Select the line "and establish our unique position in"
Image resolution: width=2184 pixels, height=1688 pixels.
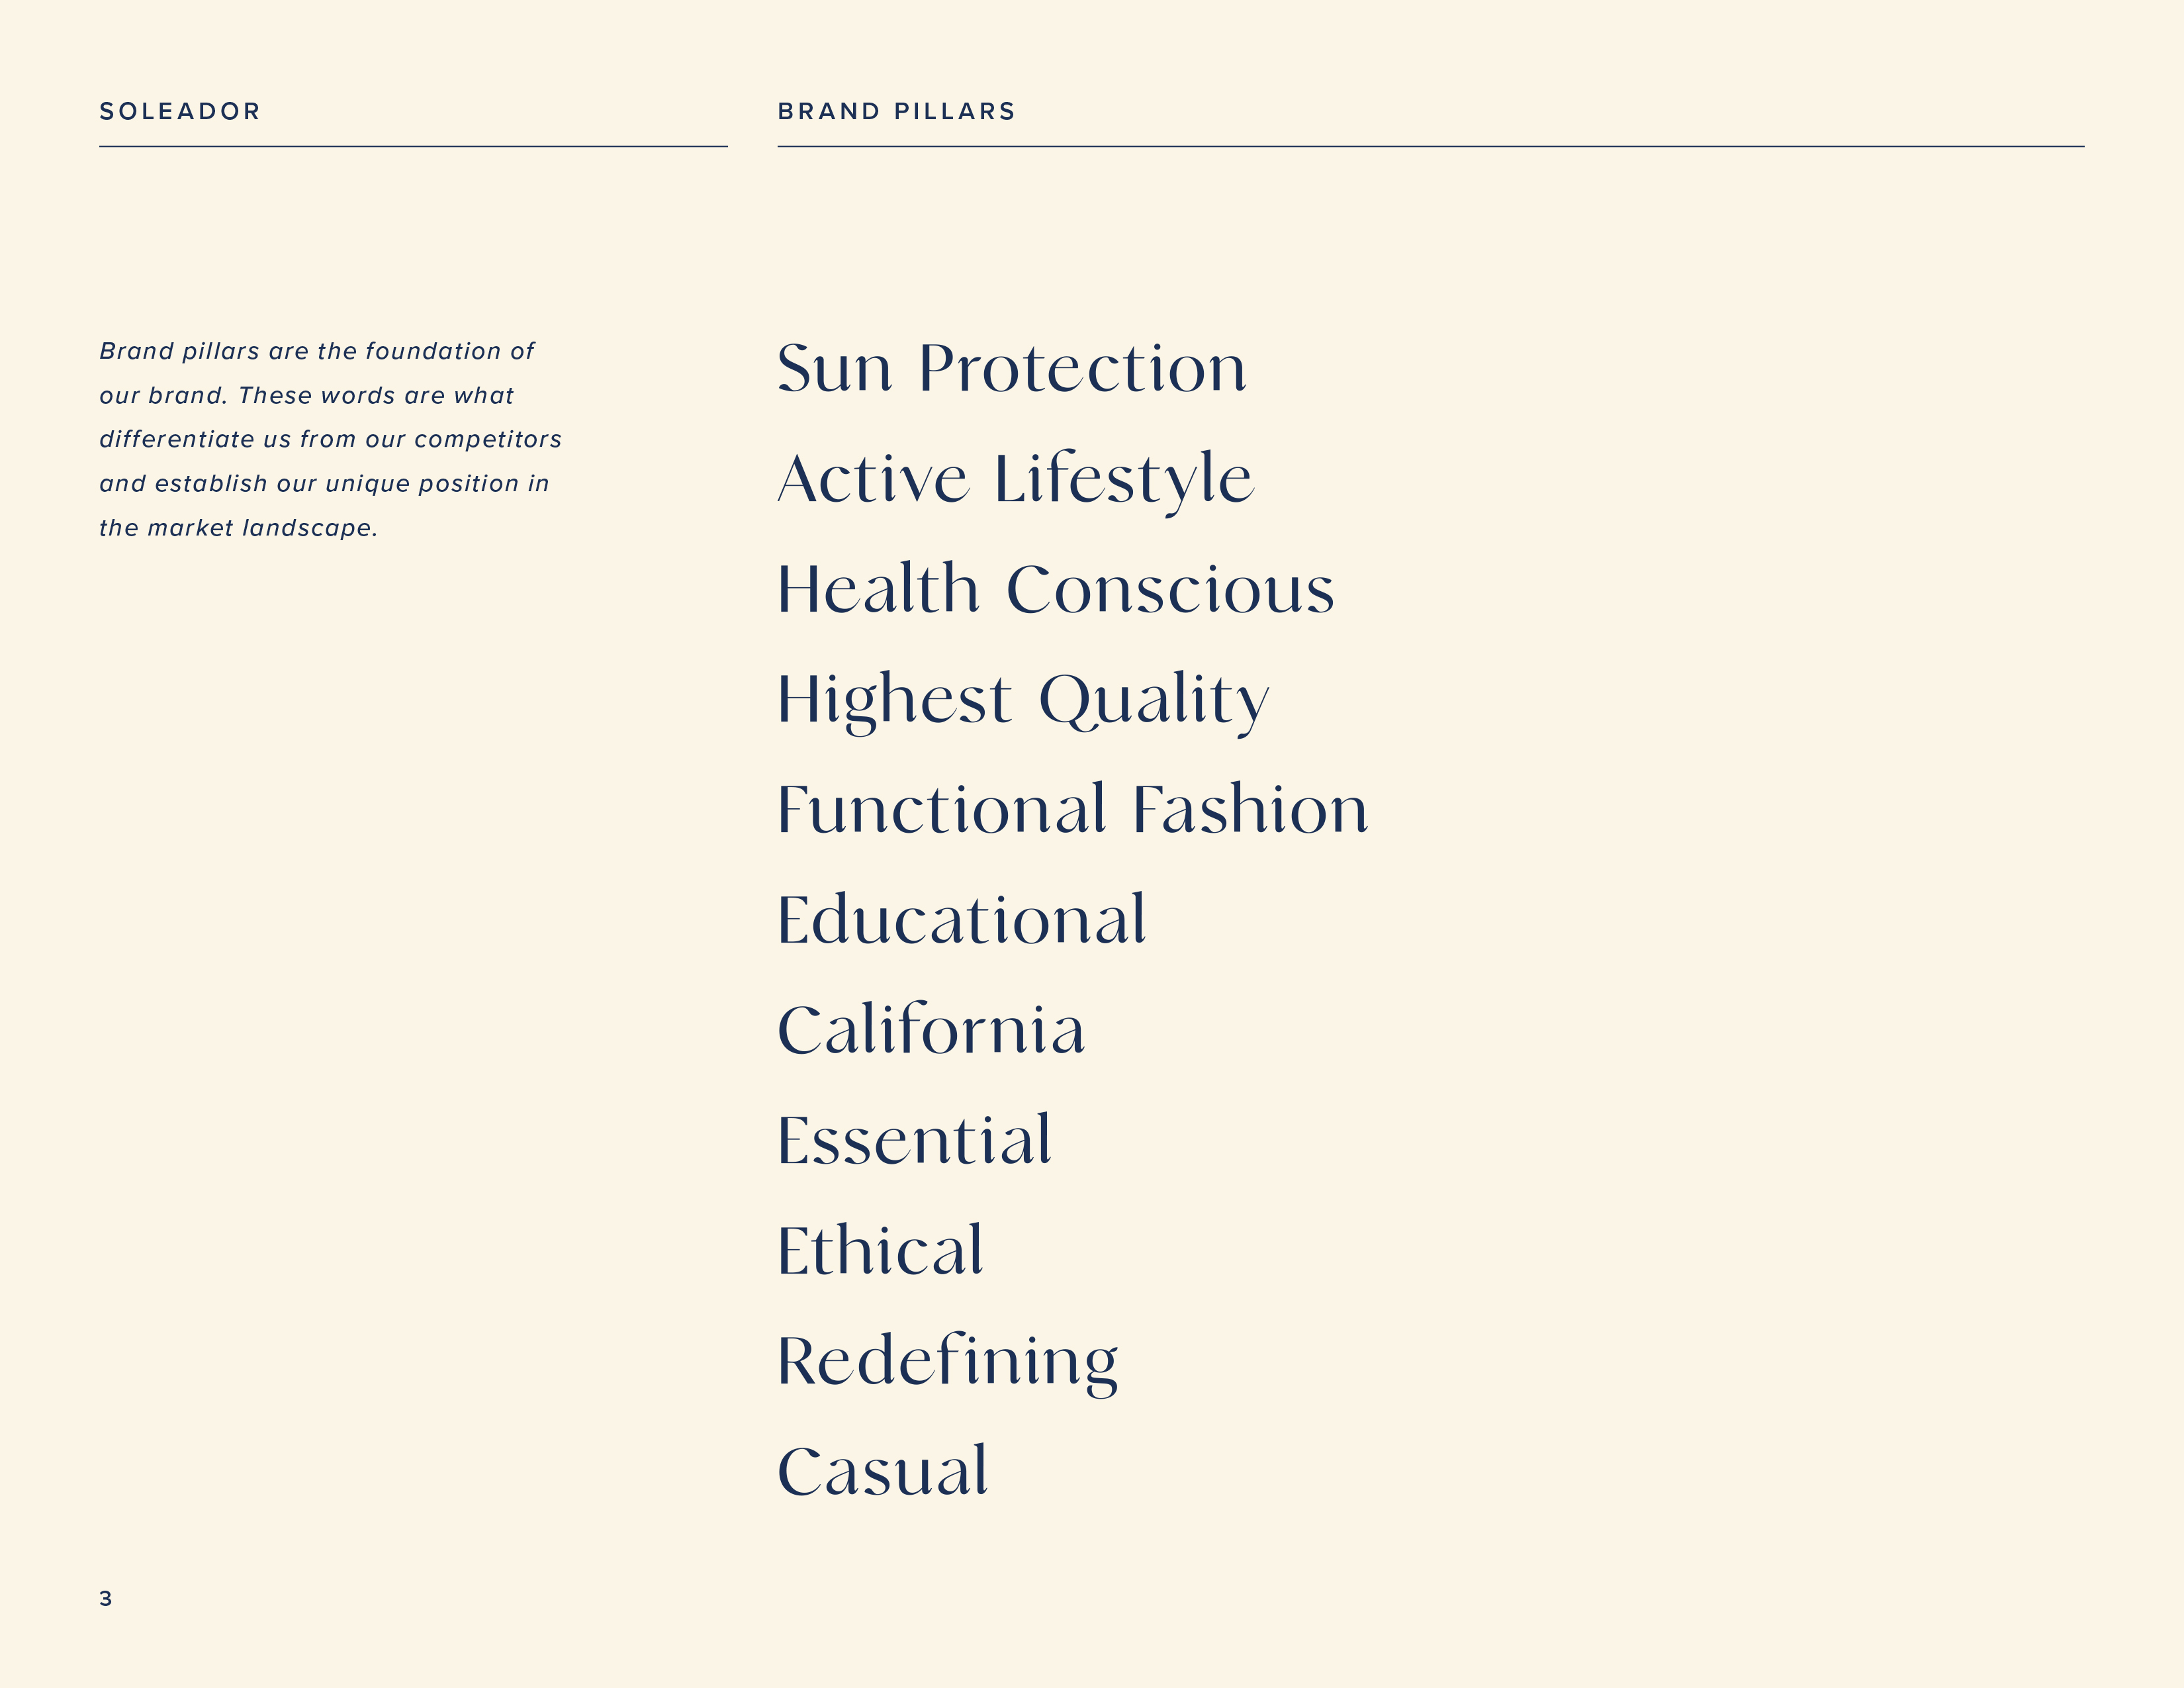tap(324, 483)
